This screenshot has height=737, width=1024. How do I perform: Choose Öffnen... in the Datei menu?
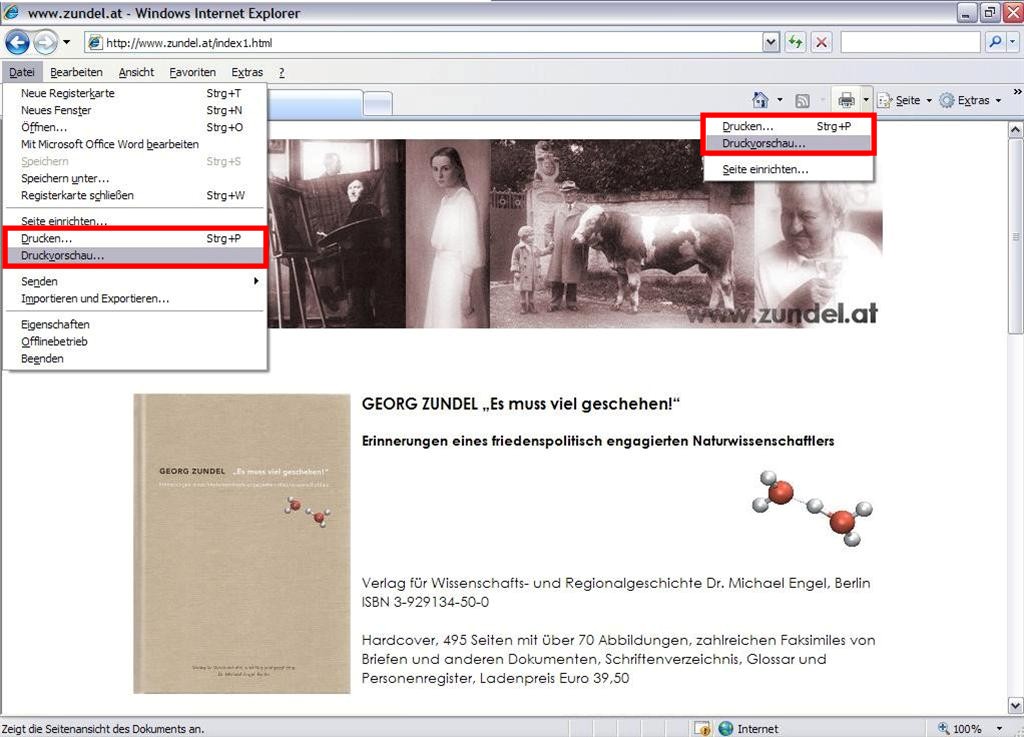135,127
